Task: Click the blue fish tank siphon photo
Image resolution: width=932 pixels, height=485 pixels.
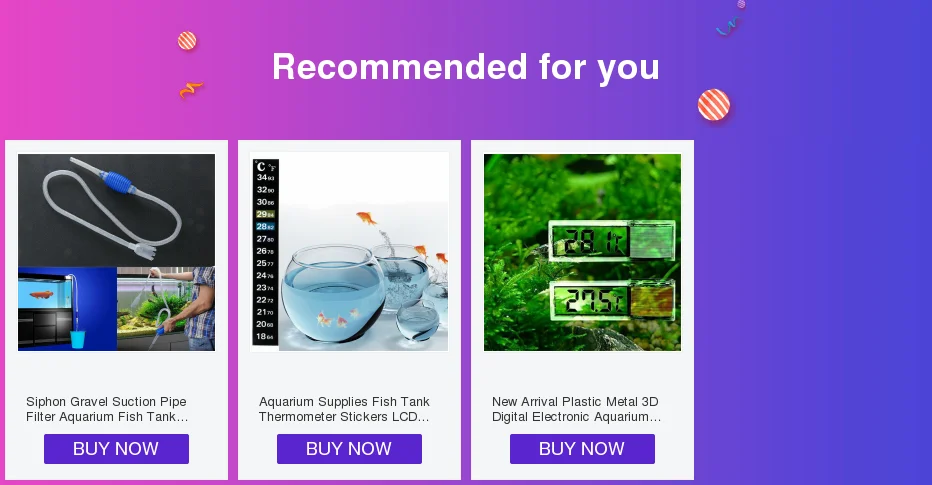Action: [67, 308]
